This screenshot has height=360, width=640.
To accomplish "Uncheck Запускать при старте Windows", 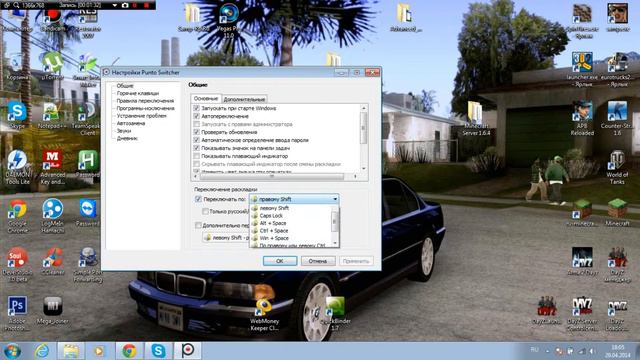I will point(197,108).
